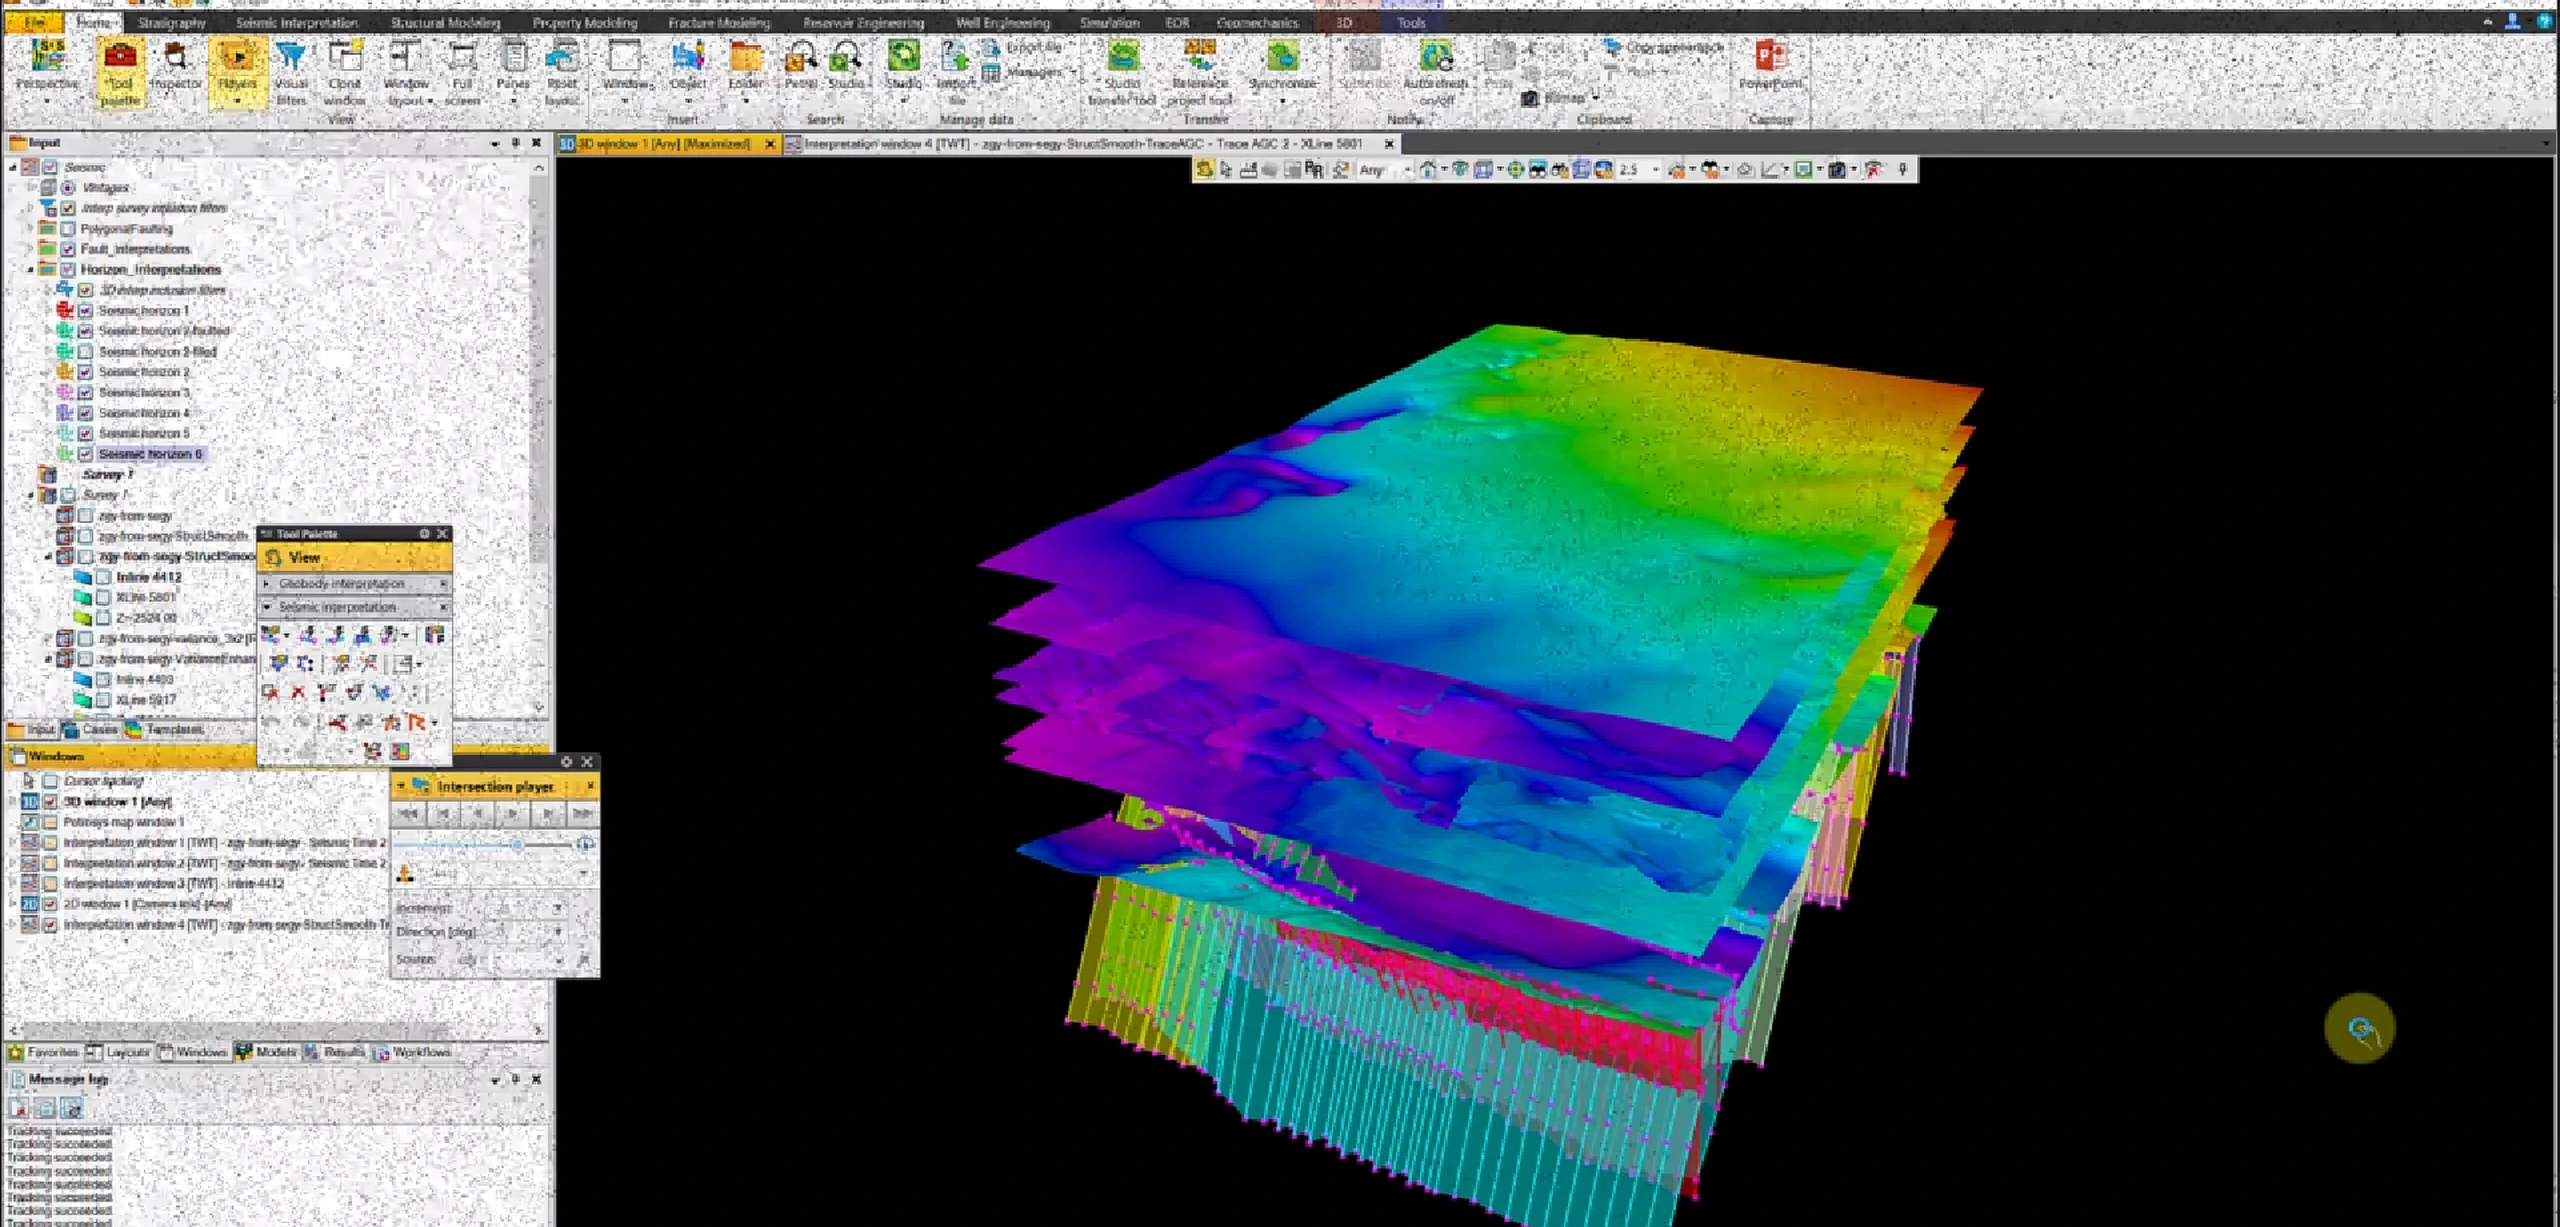Toggle 3D window 1 [Any] checkbox
Image resolution: width=2560 pixels, height=1227 pixels.
tap(50, 802)
